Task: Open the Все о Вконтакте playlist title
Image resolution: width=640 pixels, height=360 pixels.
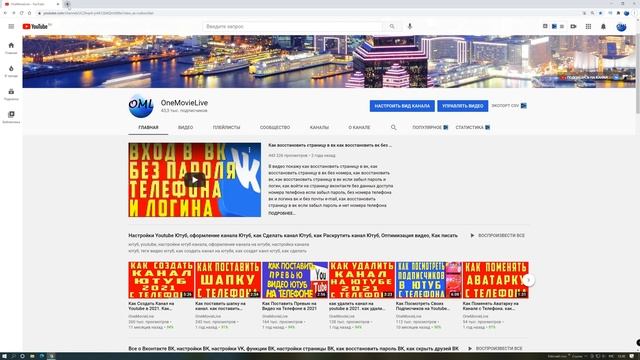Action: click(x=293, y=349)
